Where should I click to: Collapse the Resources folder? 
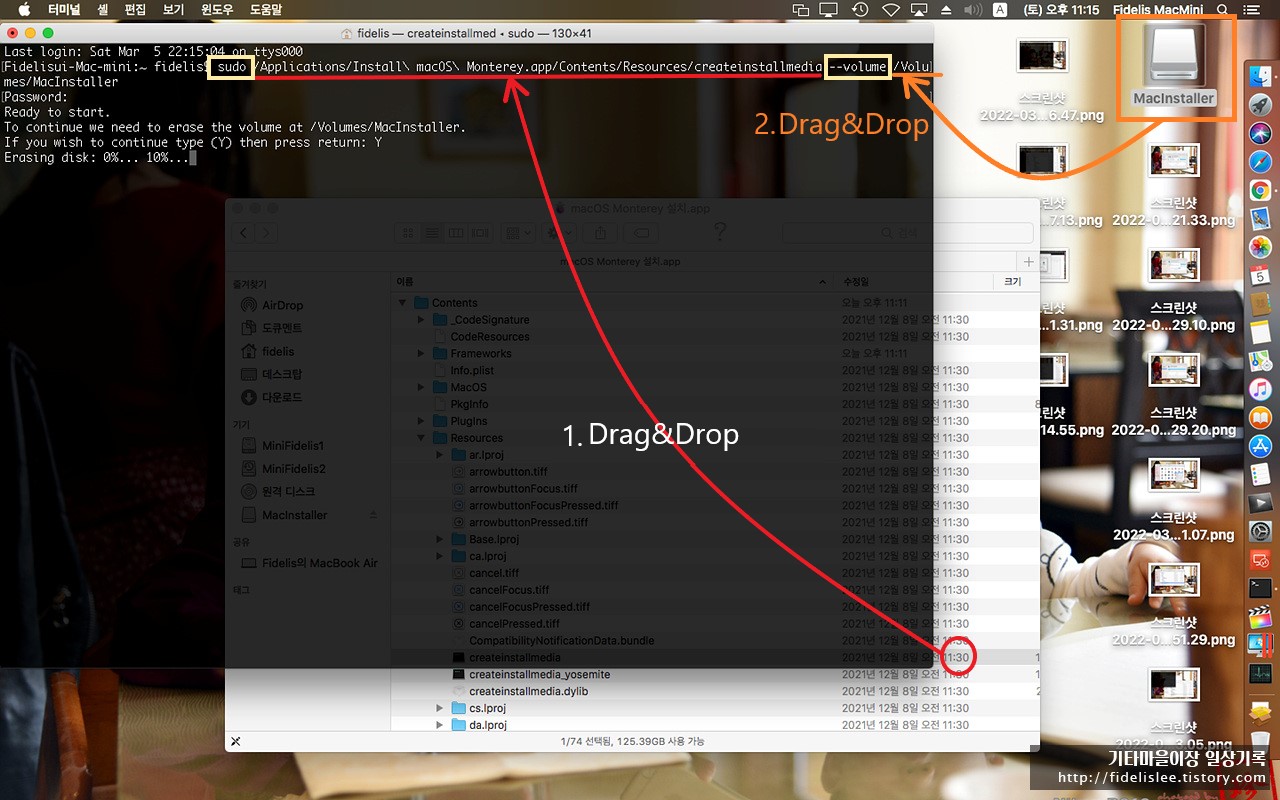(421, 438)
